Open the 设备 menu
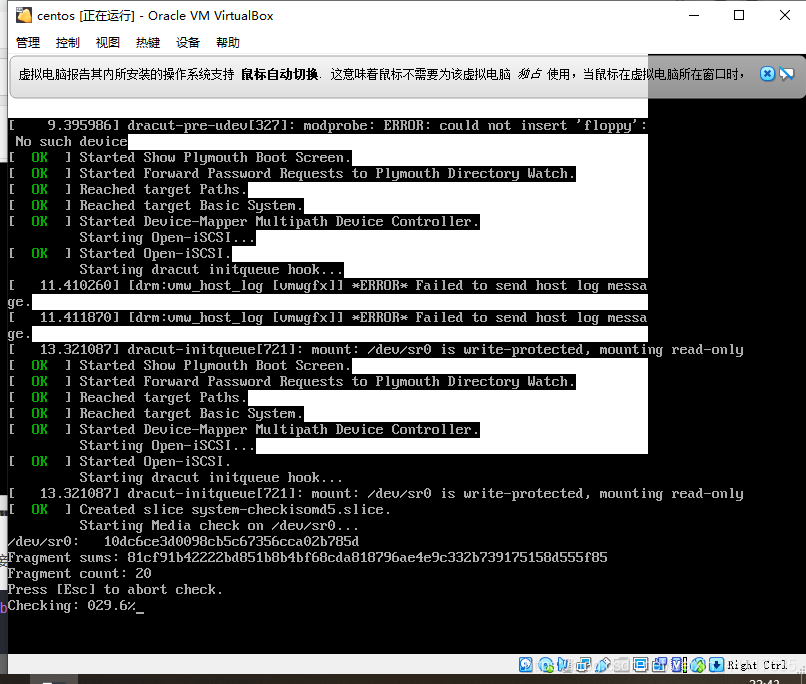The height and width of the screenshot is (684, 806). pyautogui.click(x=188, y=43)
